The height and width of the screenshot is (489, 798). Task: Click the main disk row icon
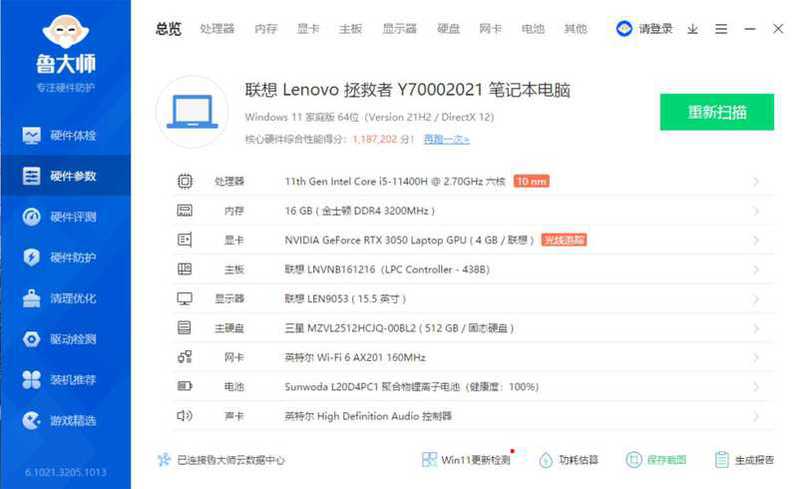(x=184, y=328)
